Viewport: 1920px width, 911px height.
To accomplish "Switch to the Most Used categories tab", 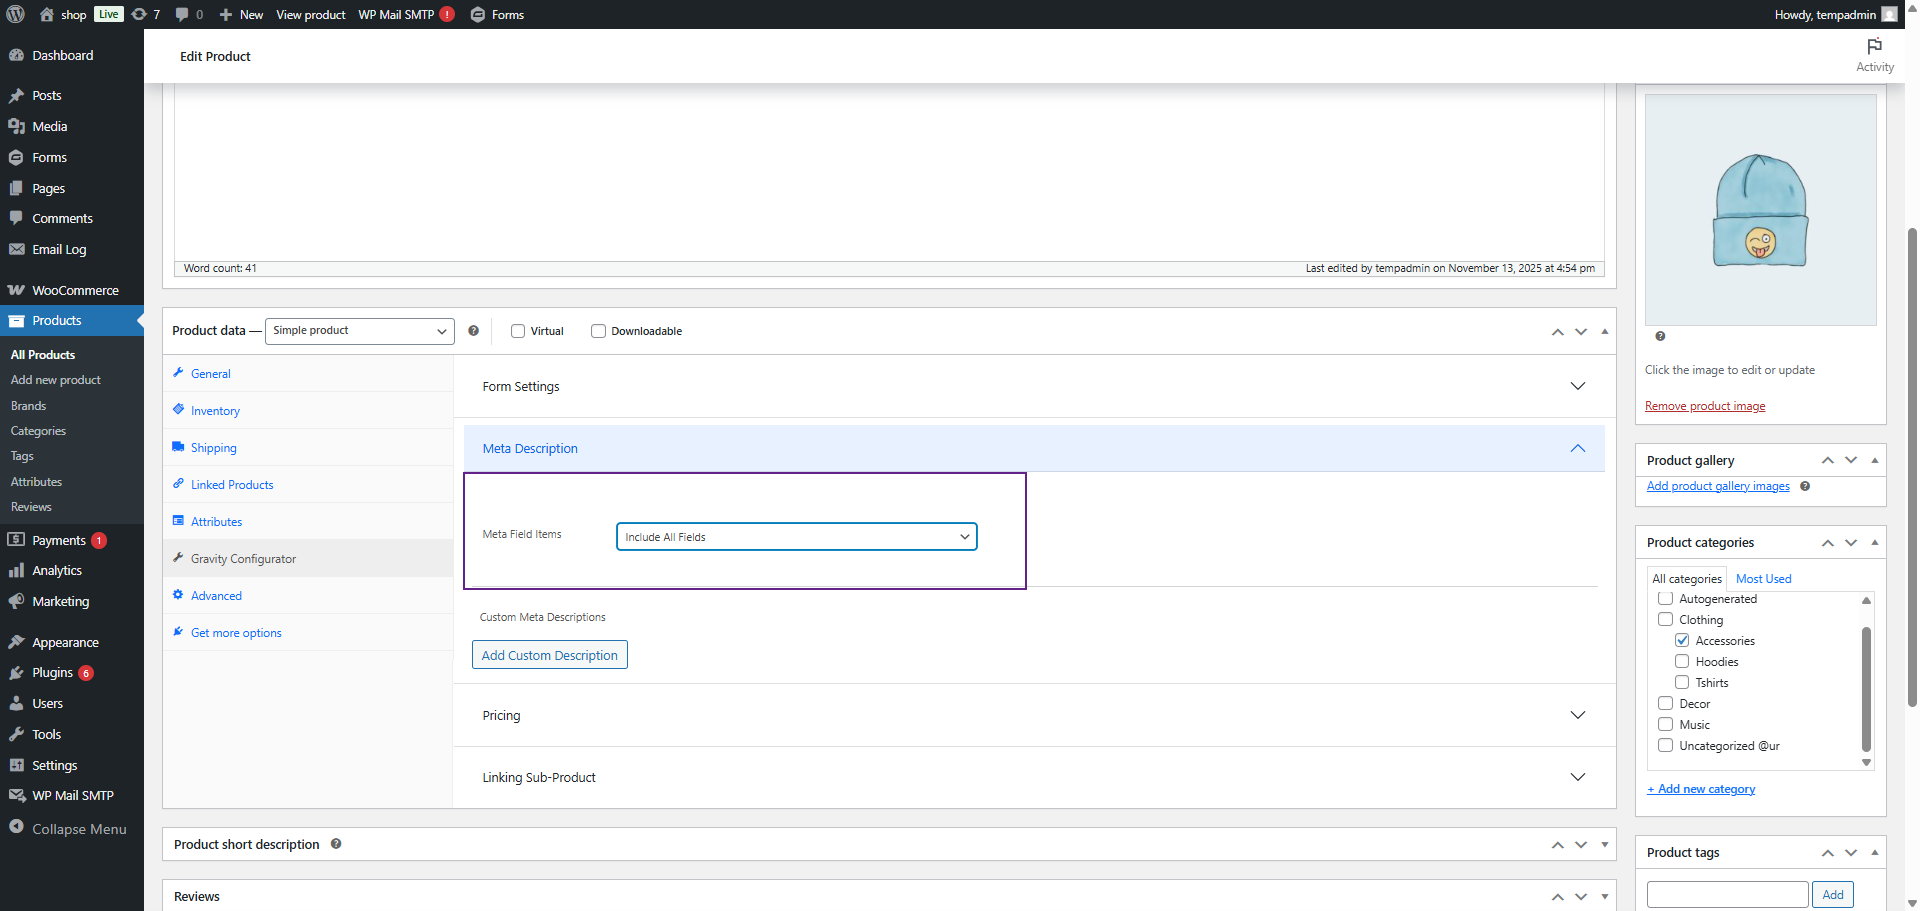I will [x=1763, y=579].
